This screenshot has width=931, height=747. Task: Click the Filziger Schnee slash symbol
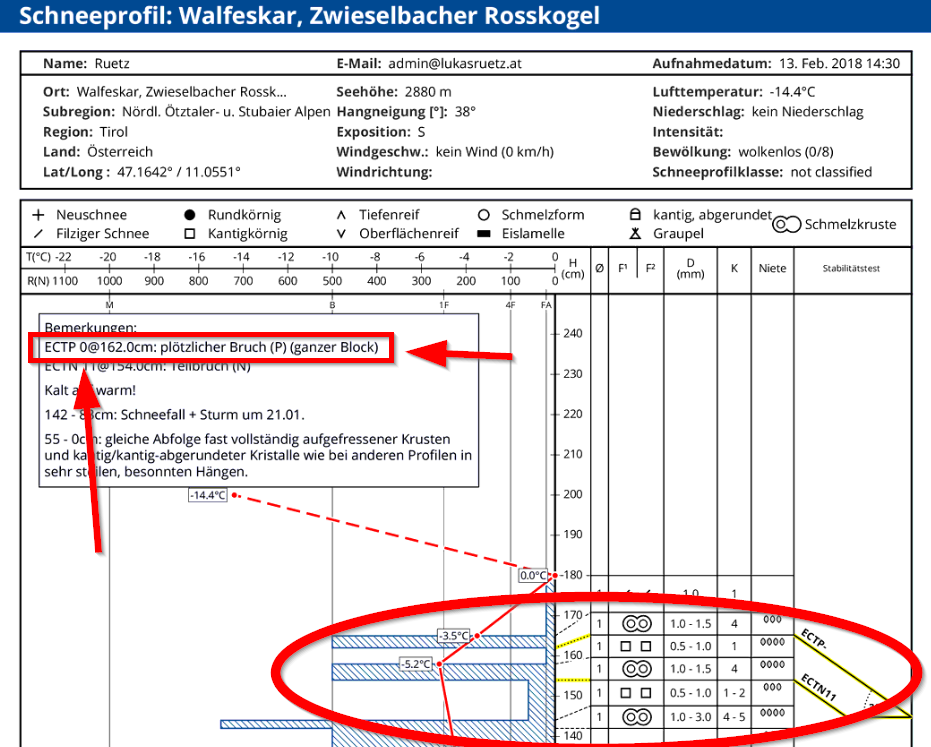click(38, 234)
